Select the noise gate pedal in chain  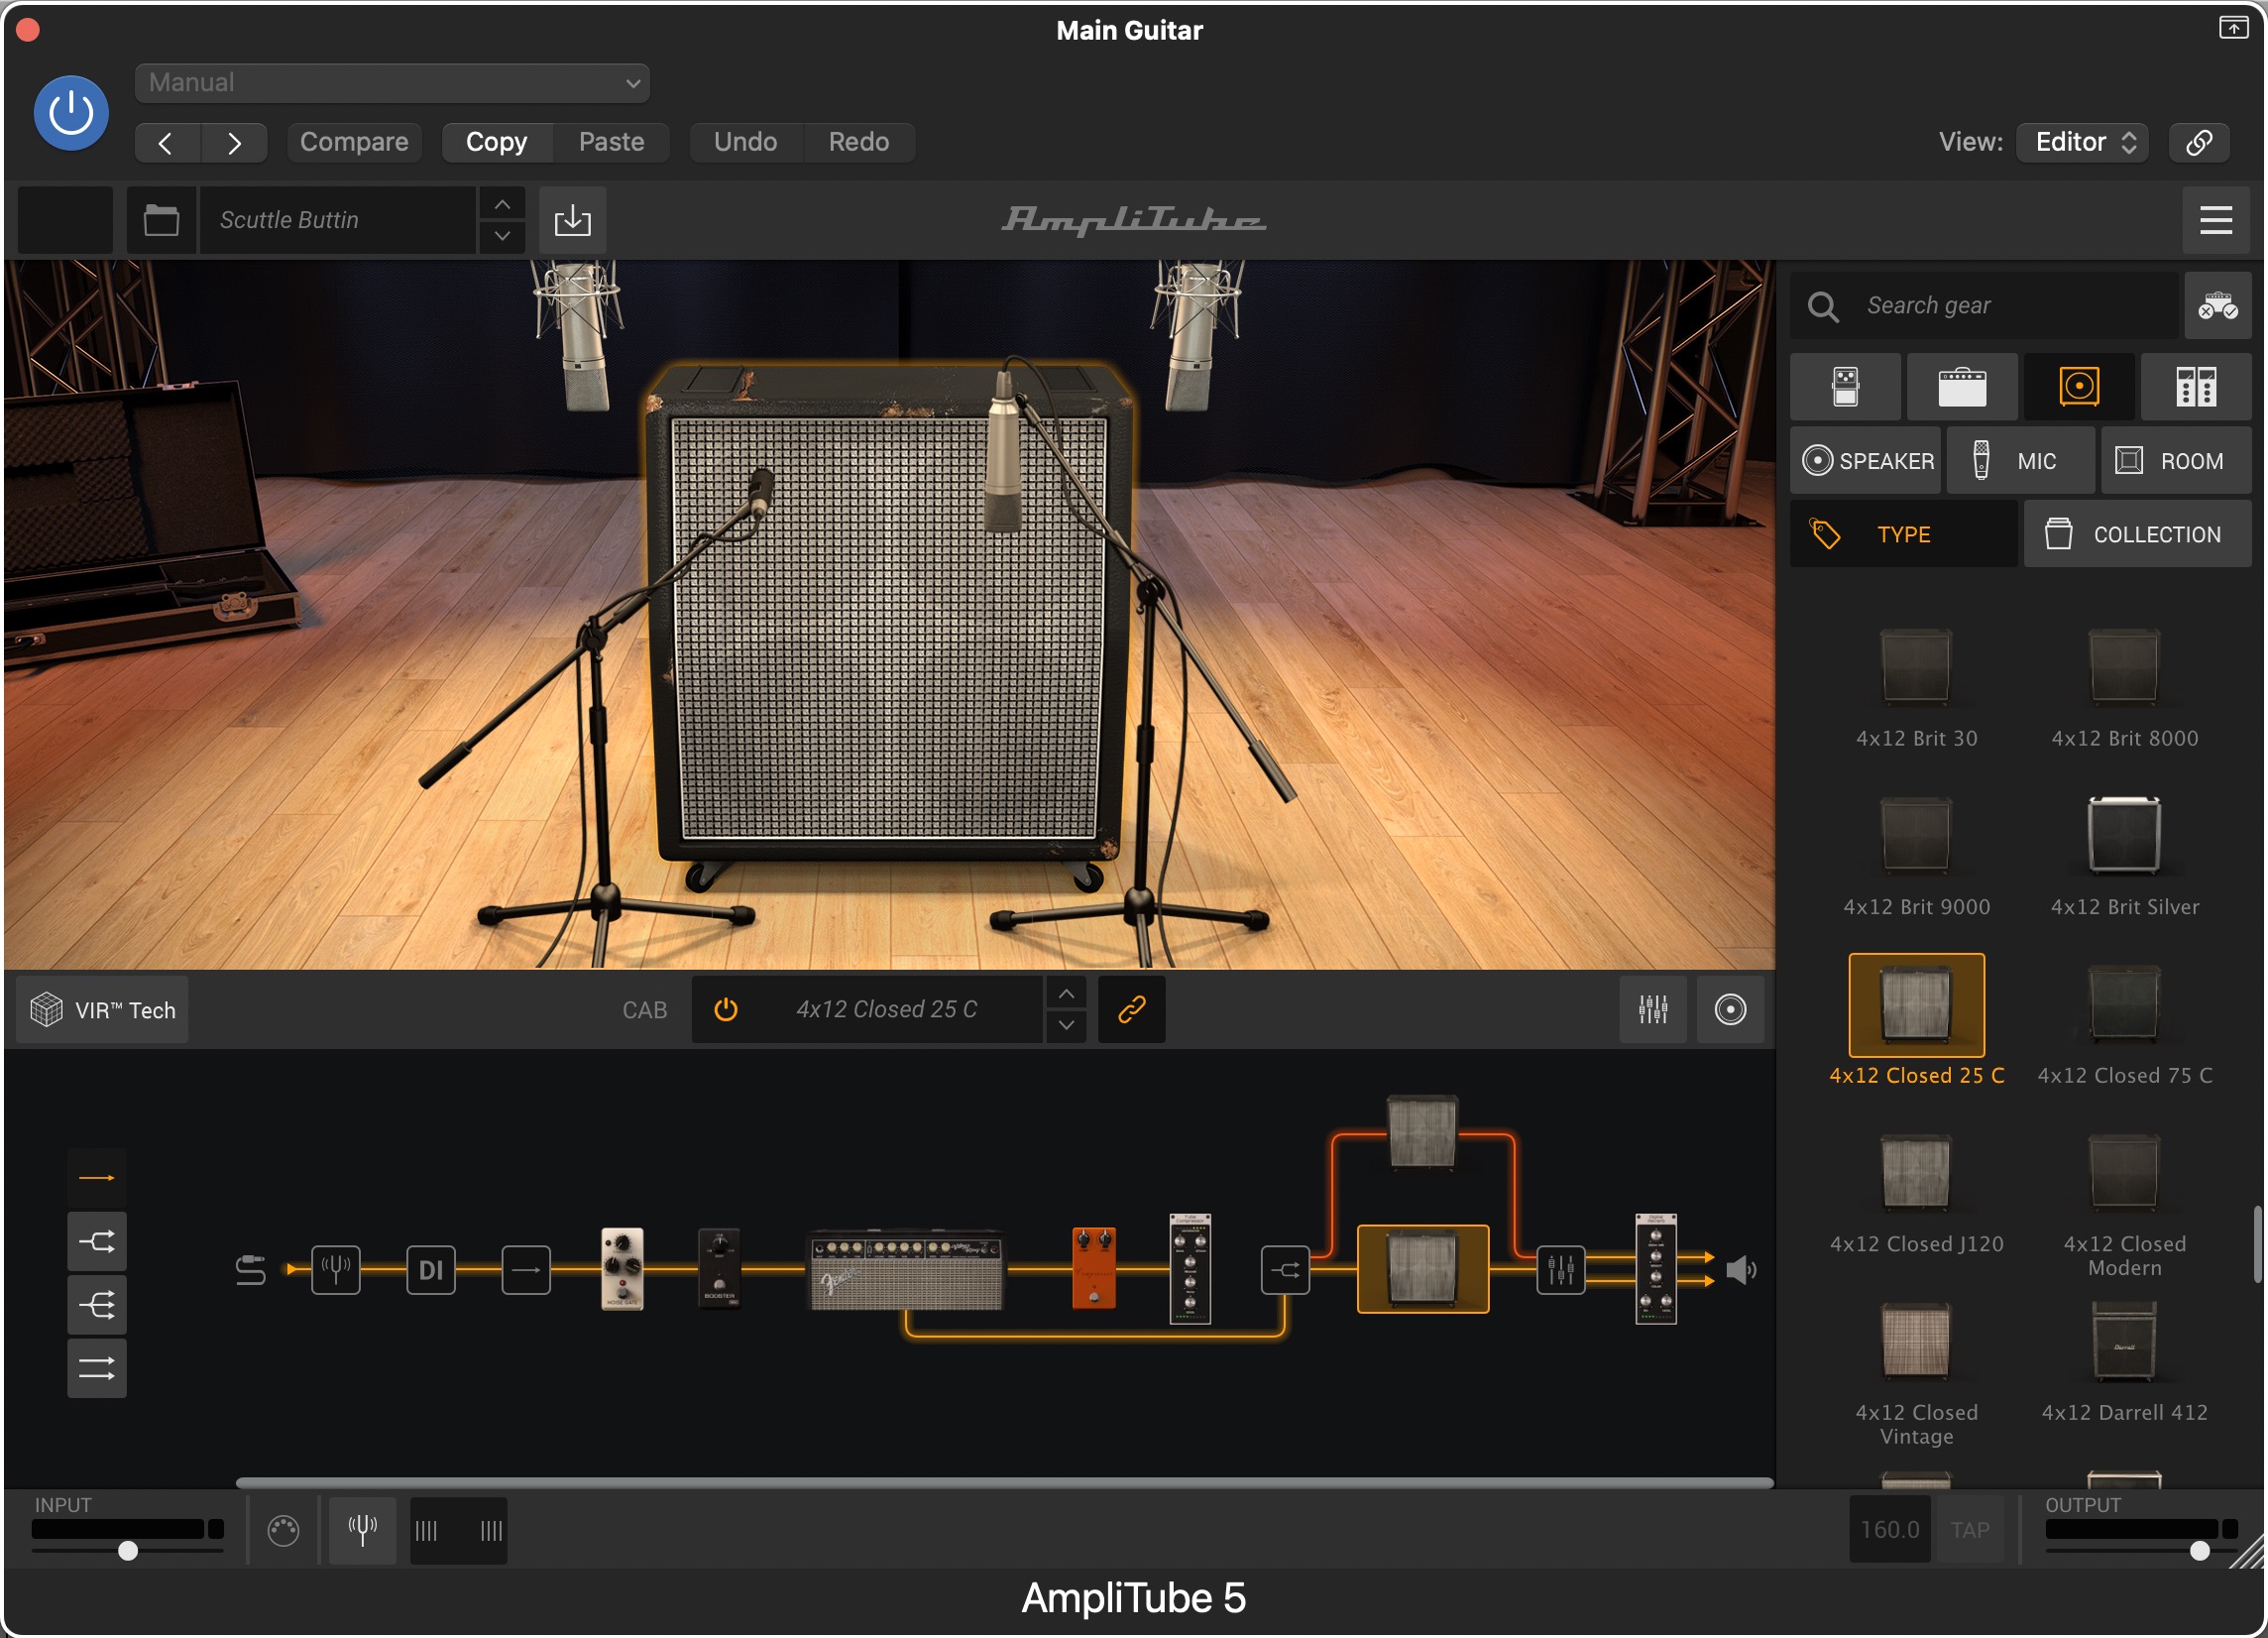(622, 1269)
